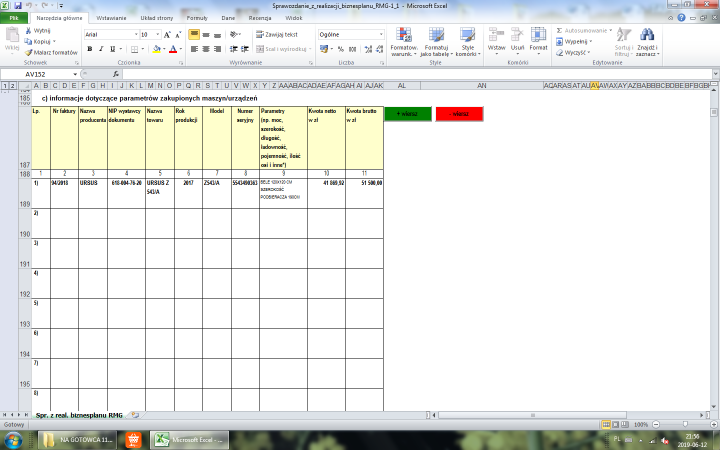Click the red '- wiersz' button
The image size is (720, 450).
click(459, 114)
